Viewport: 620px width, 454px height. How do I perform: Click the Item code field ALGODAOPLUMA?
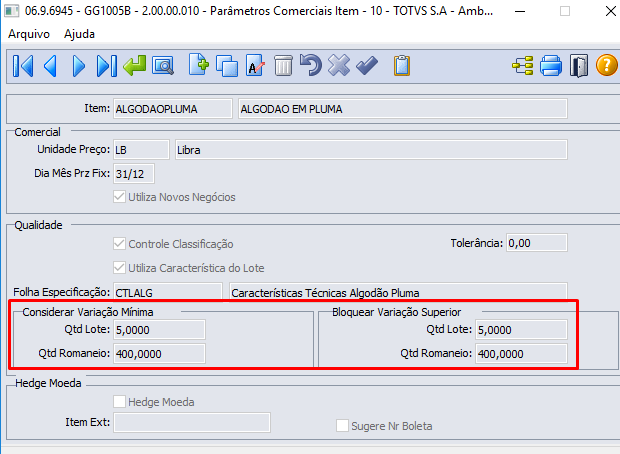coord(173,109)
